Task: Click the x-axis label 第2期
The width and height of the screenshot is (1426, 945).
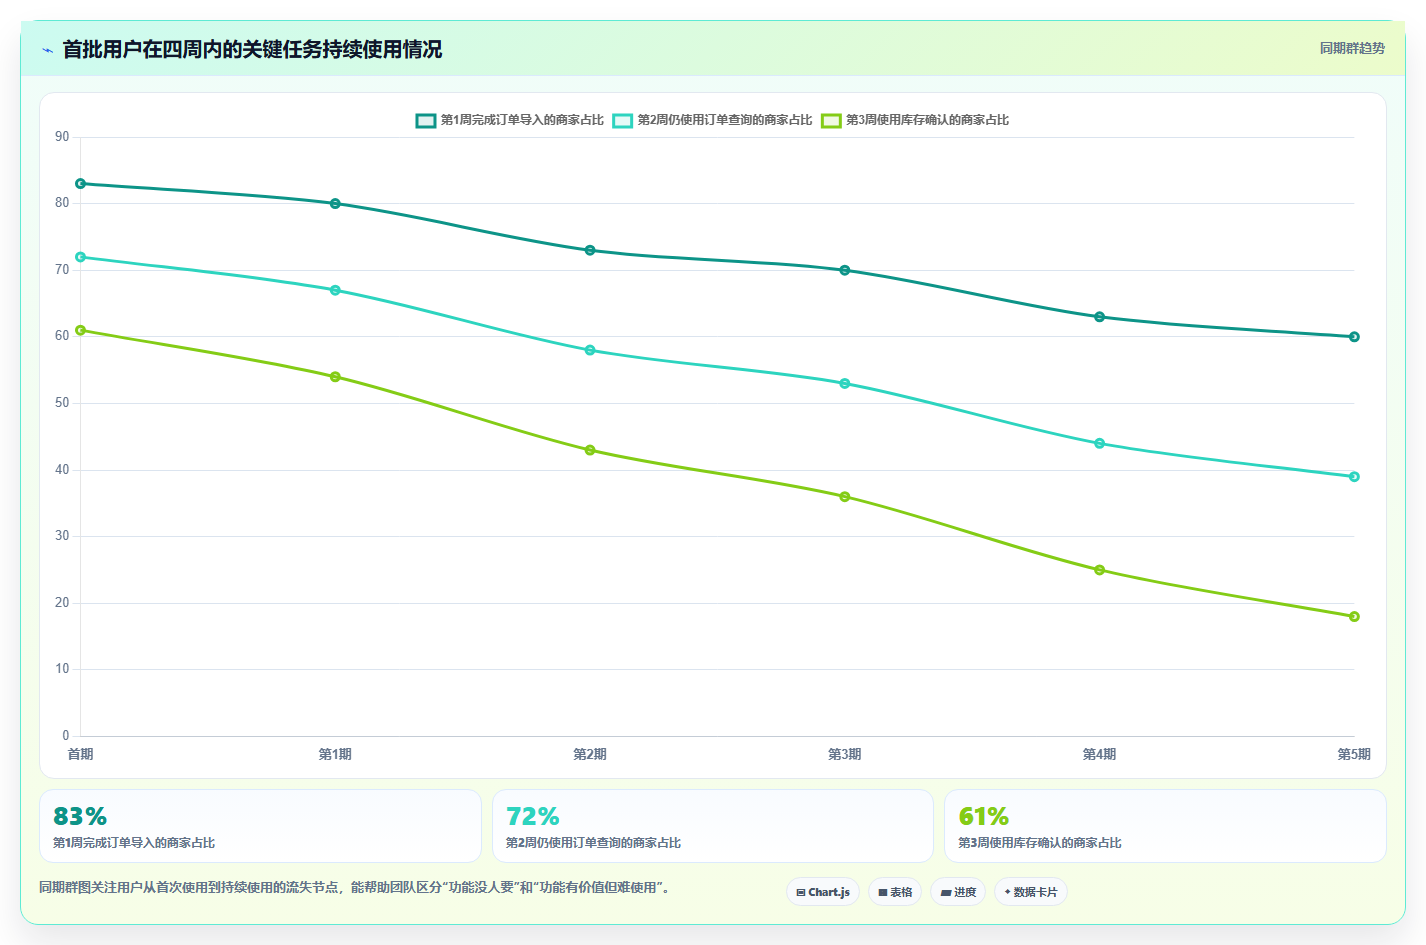Action: pos(590,754)
